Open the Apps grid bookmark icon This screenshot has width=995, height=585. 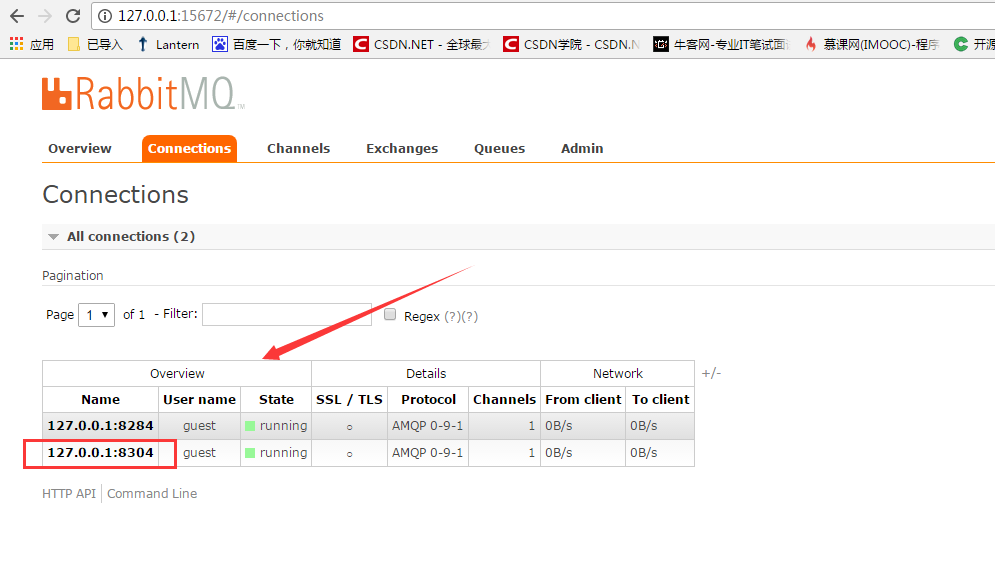(16, 44)
